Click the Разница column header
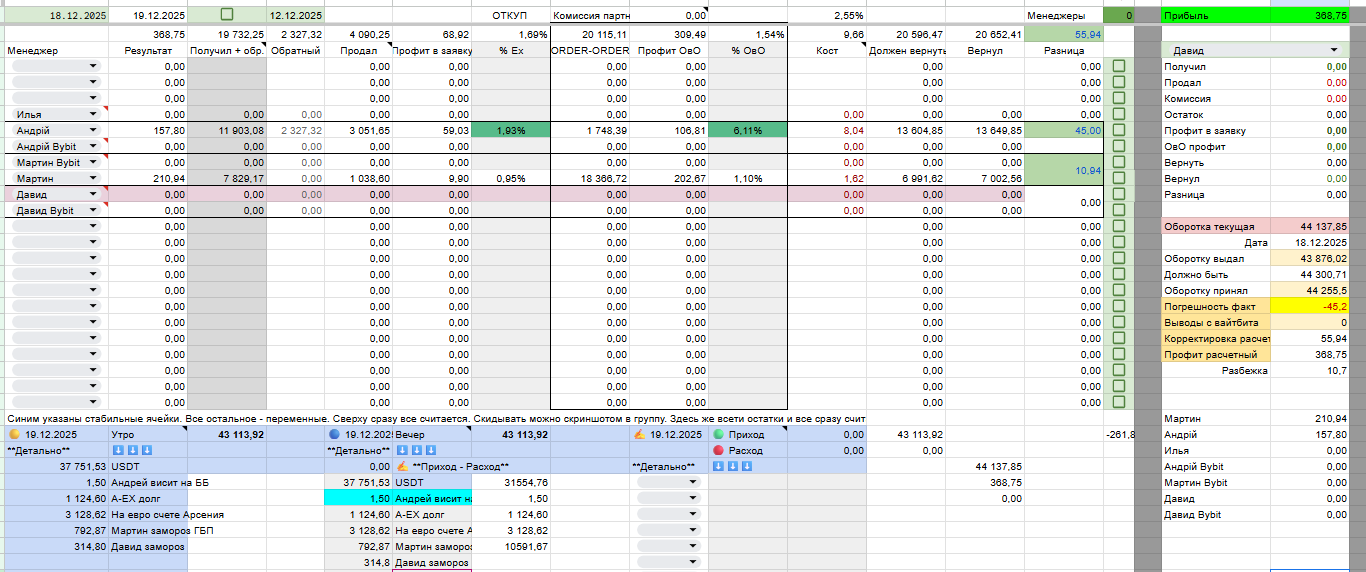Image resolution: width=1366 pixels, height=572 pixels. 1064,50
